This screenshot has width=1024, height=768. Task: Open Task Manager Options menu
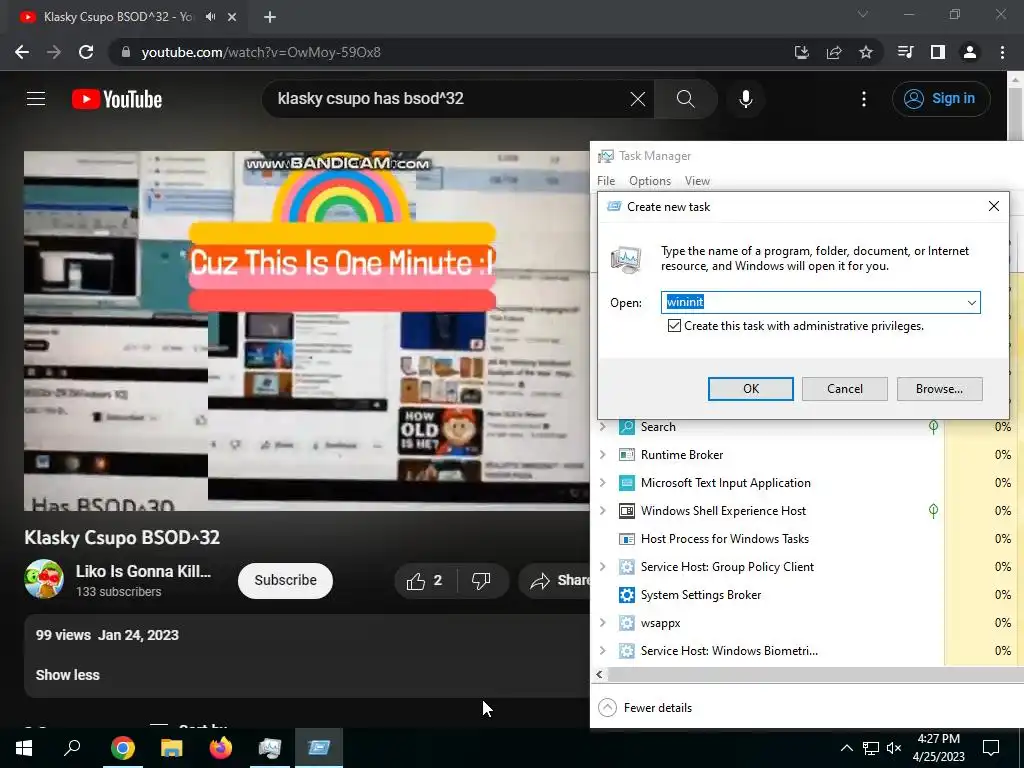coord(650,181)
